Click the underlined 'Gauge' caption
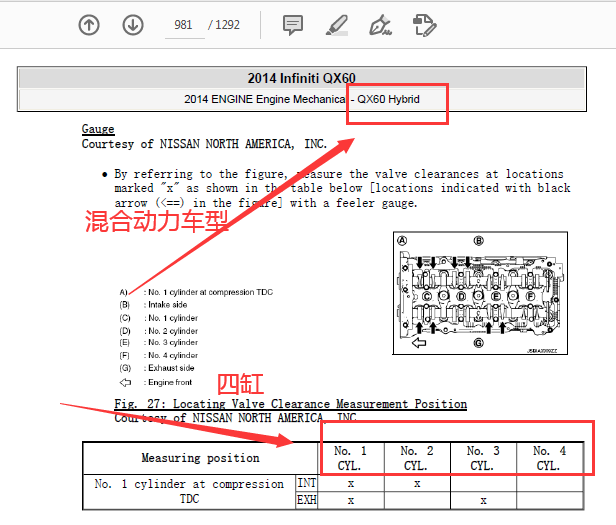This screenshot has width=616, height=525. [x=98, y=129]
